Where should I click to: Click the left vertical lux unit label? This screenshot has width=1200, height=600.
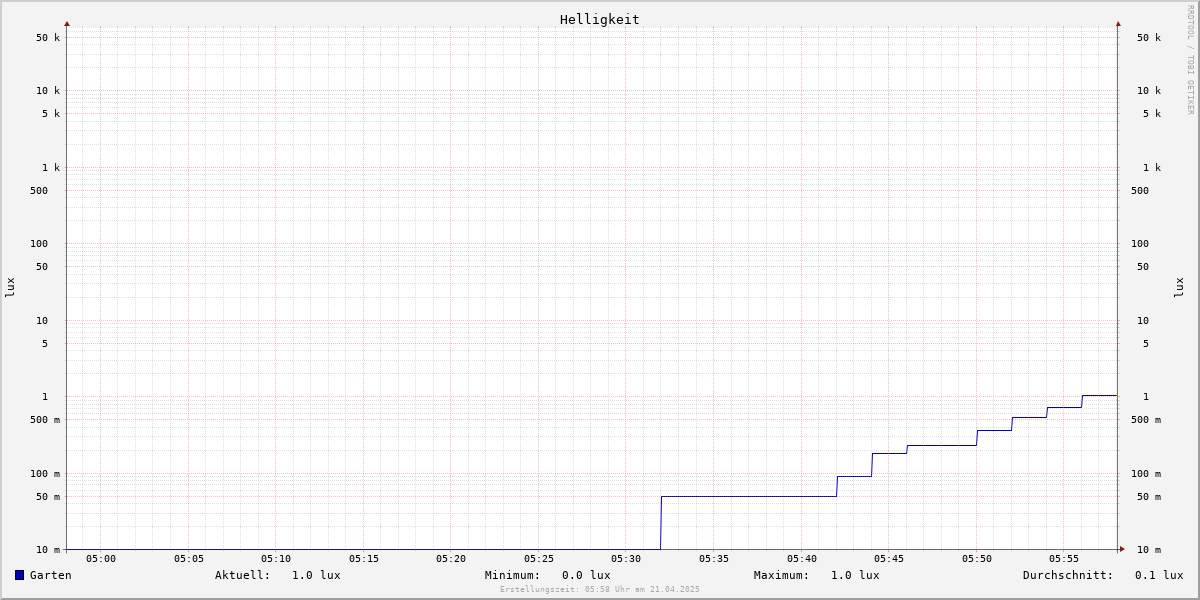tap(10, 287)
